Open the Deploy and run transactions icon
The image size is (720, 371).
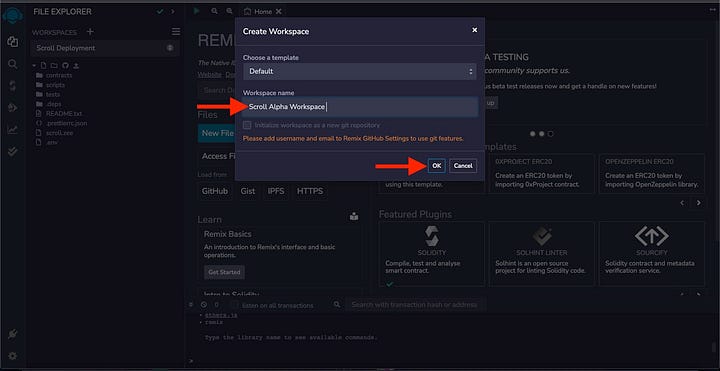[x=12, y=107]
